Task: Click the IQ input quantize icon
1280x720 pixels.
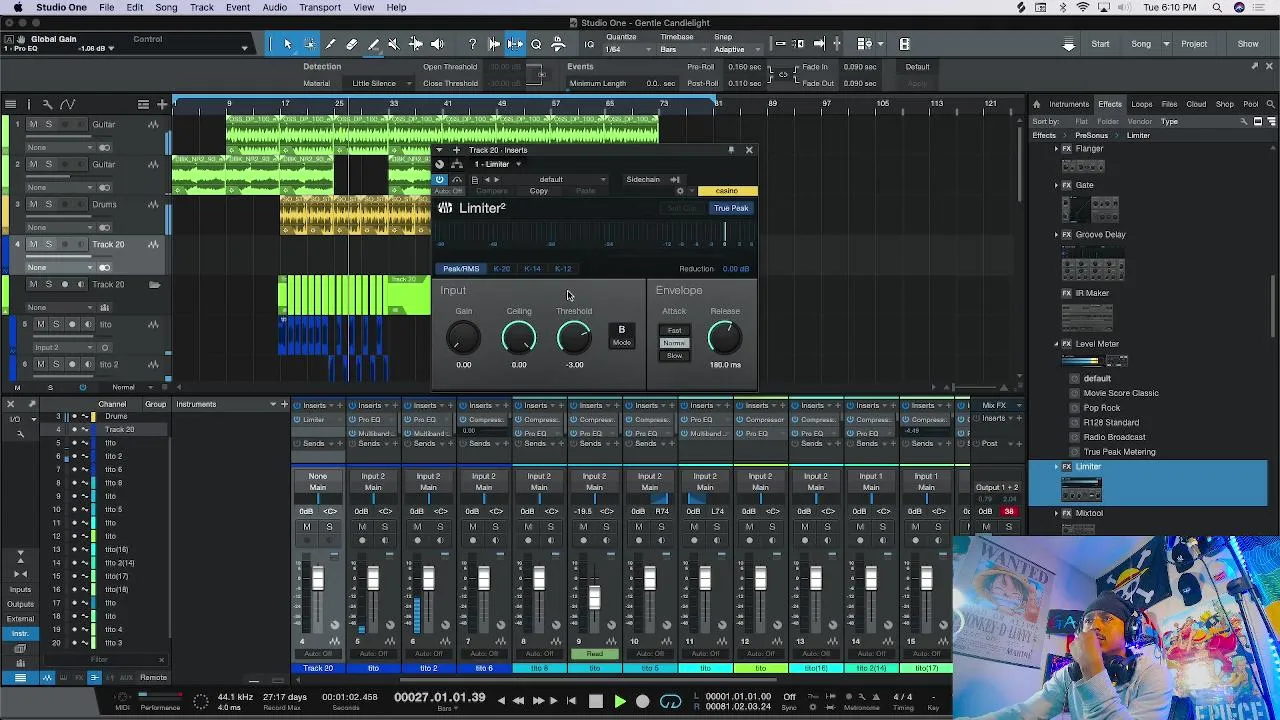Action: pos(589,44)
